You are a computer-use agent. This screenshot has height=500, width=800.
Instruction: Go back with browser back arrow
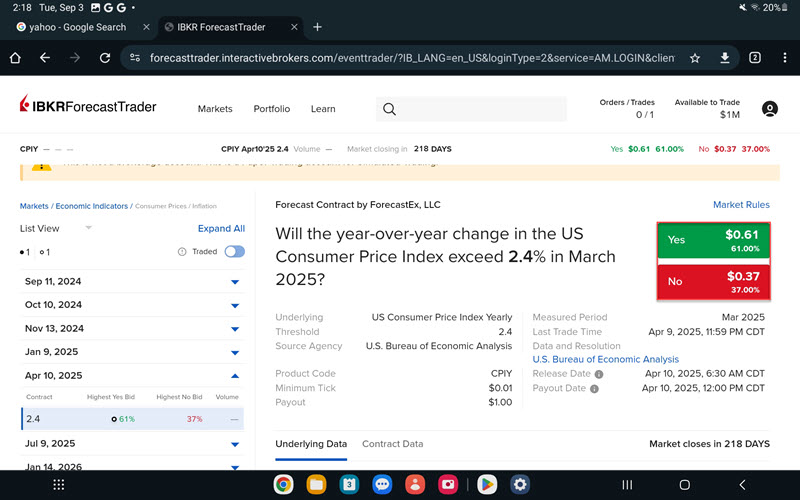(x=45, y=58)
